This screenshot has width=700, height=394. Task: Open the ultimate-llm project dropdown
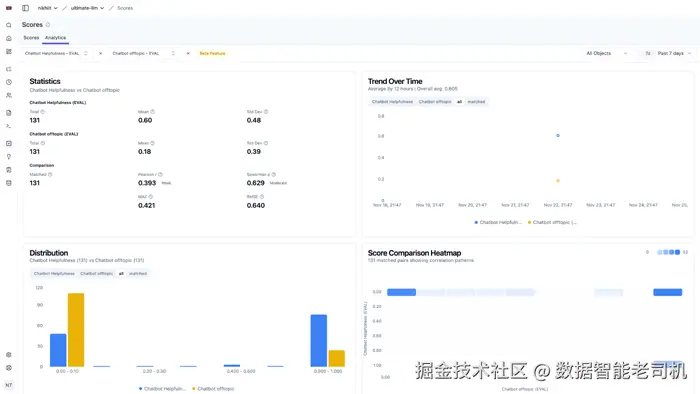point(87,8)
